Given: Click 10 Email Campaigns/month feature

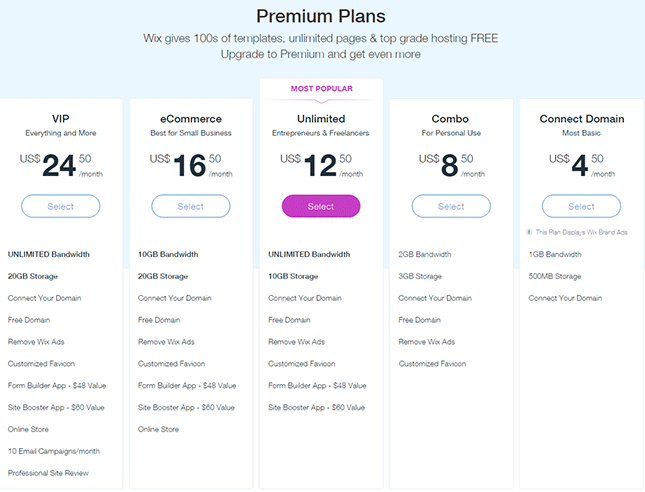Looking at the screenshot, I should pos(54,451).
